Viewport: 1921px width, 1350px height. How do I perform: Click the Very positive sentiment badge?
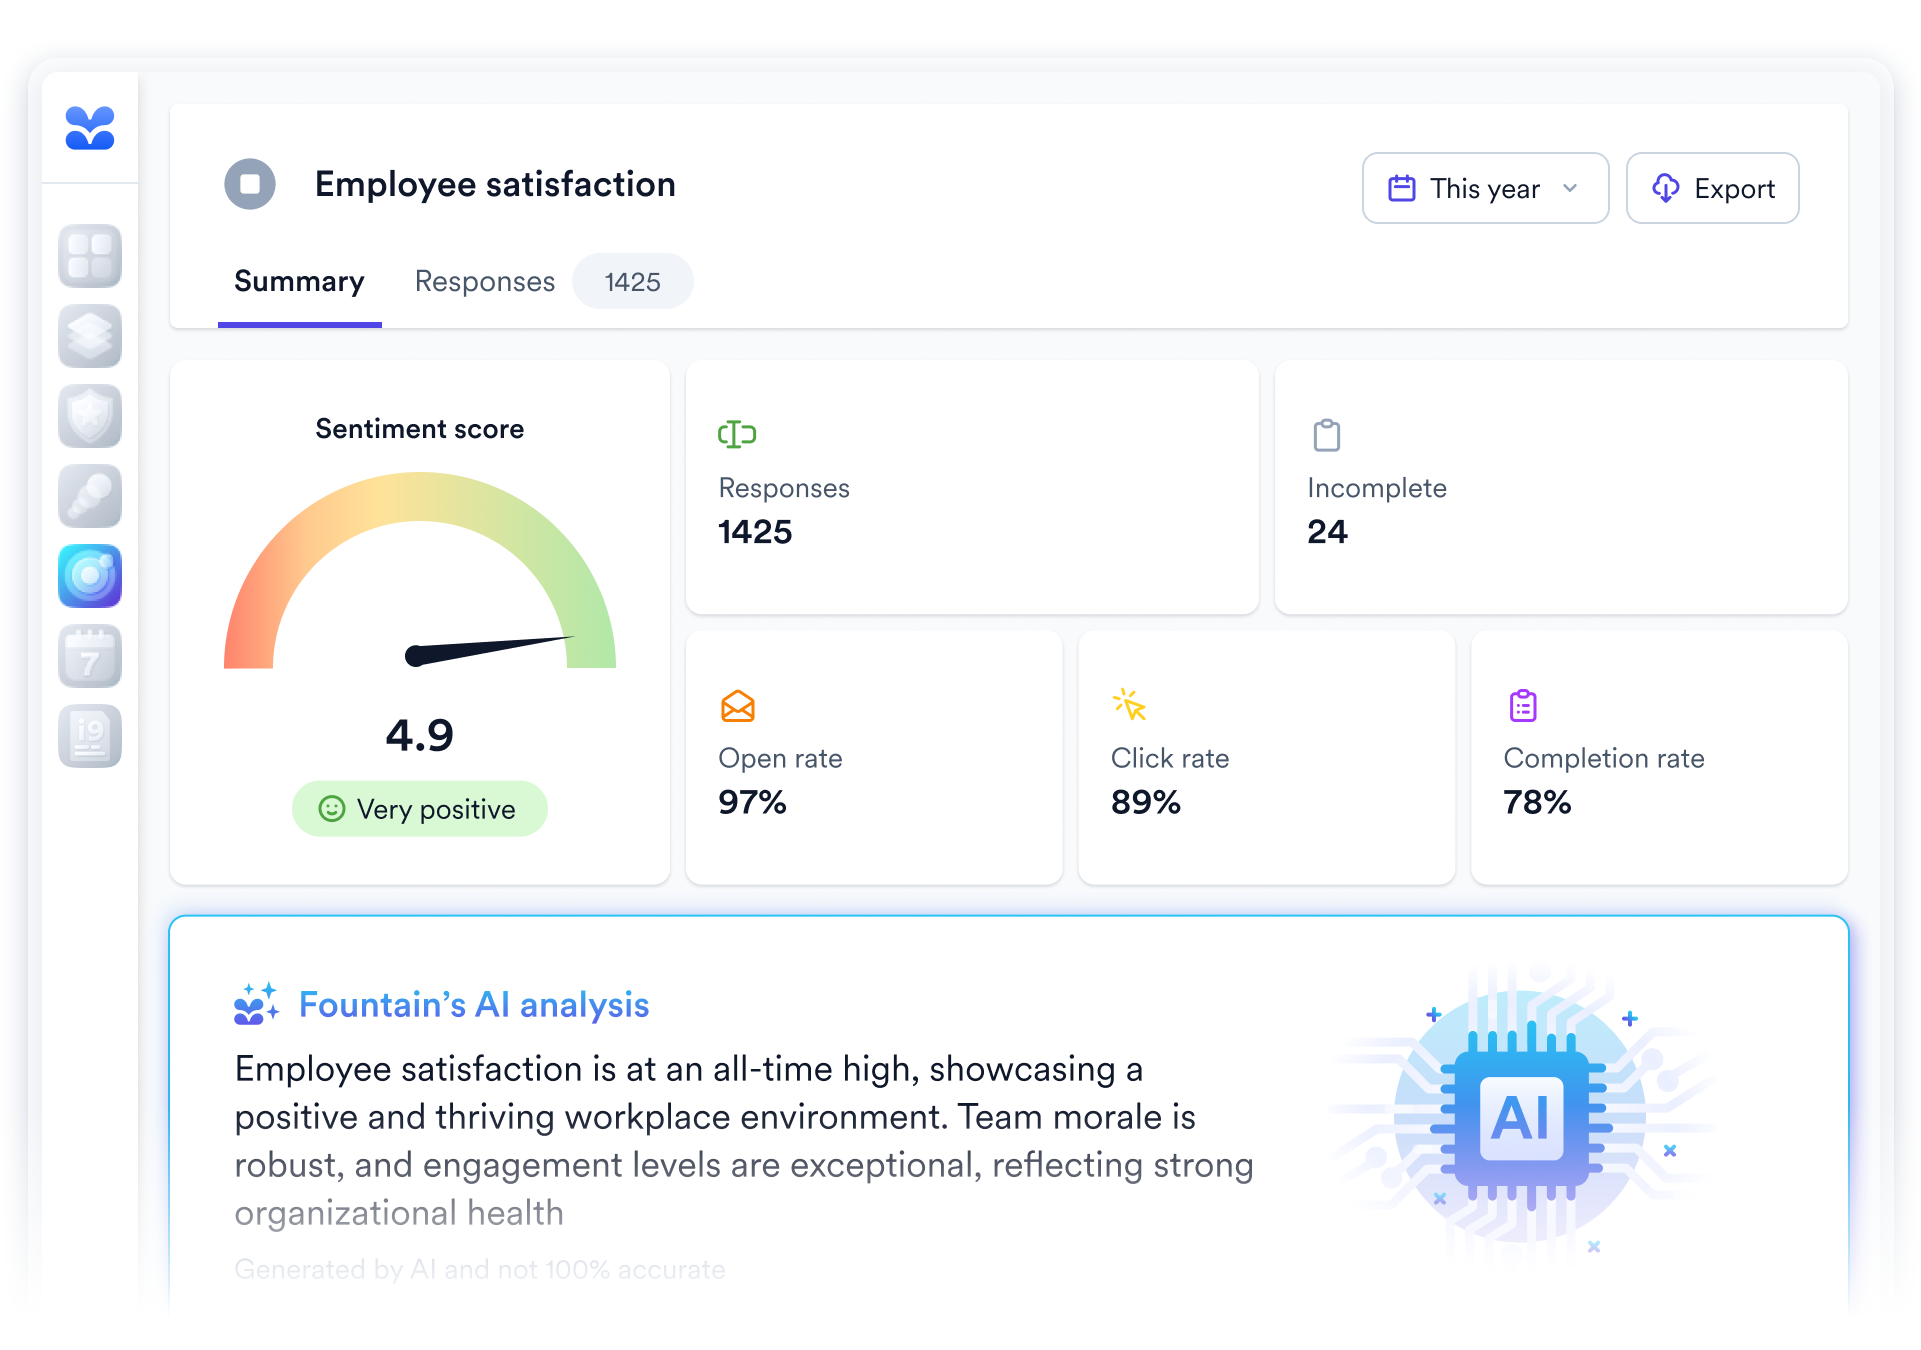(x=420, y=809)
